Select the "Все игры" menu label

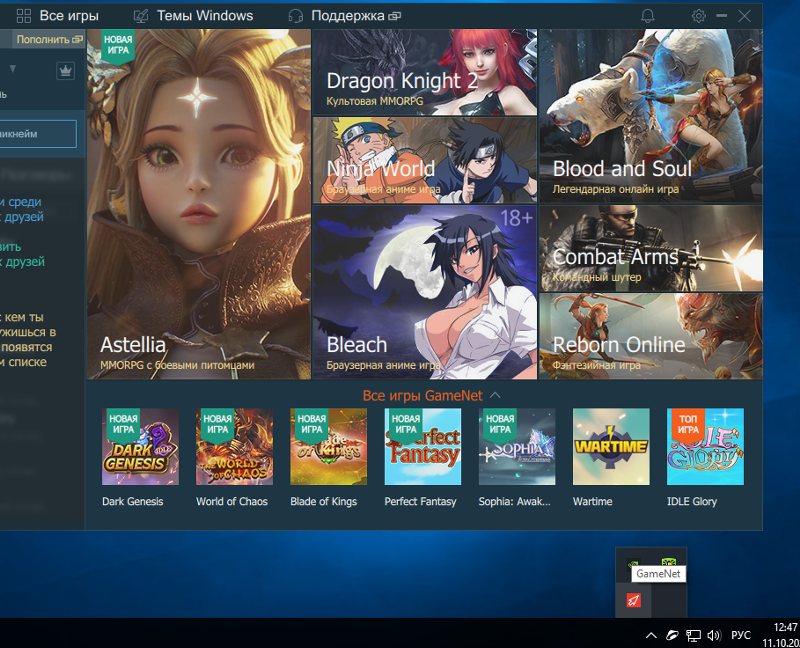69,16
